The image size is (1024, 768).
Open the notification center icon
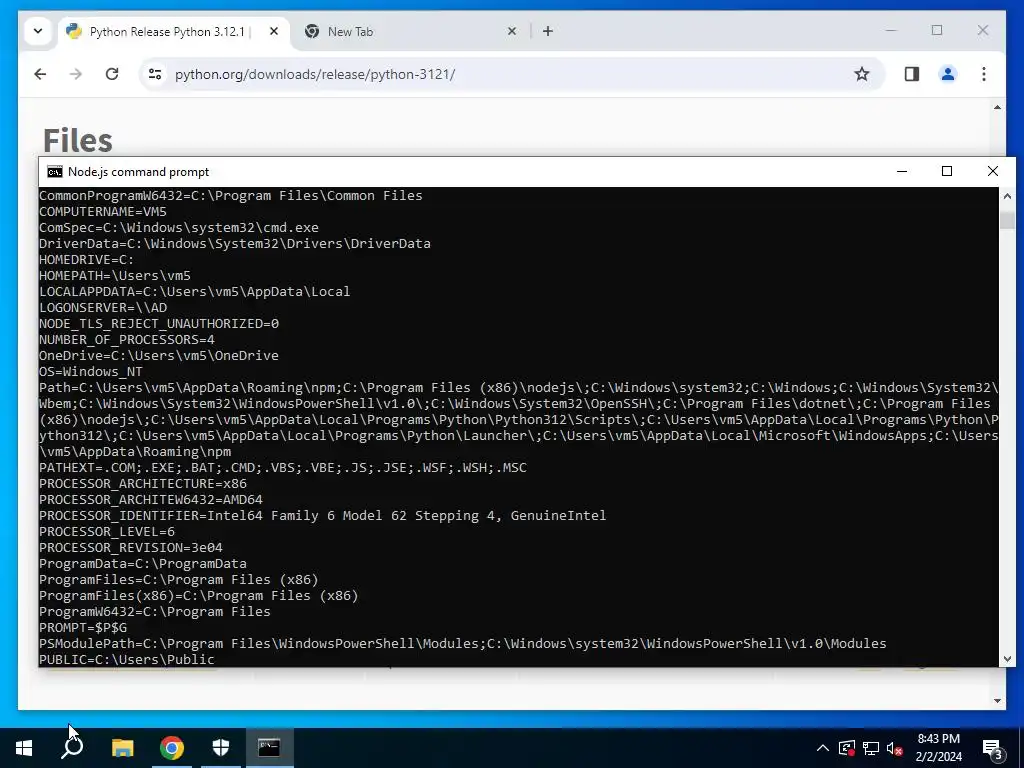(x=993, y=749)
